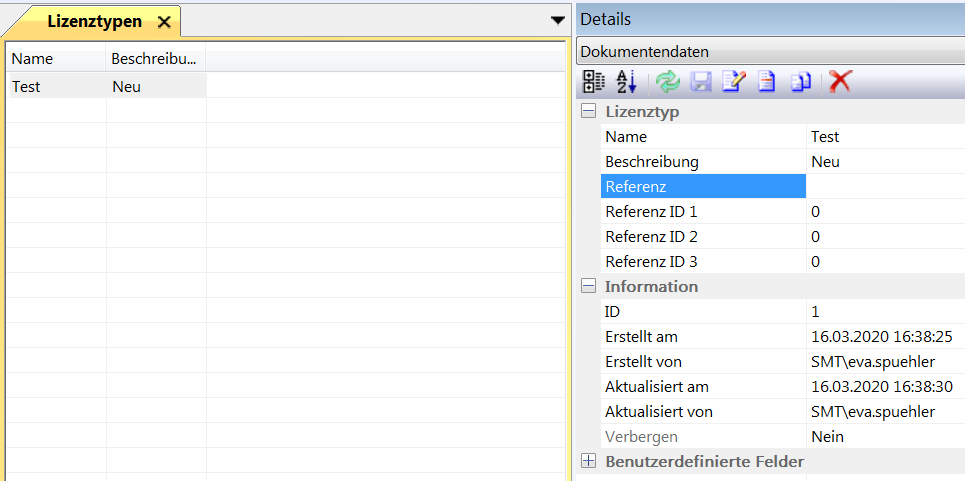
Task: Edit the Beschreibung value Neu in details
Action: [x=884, y=162]
